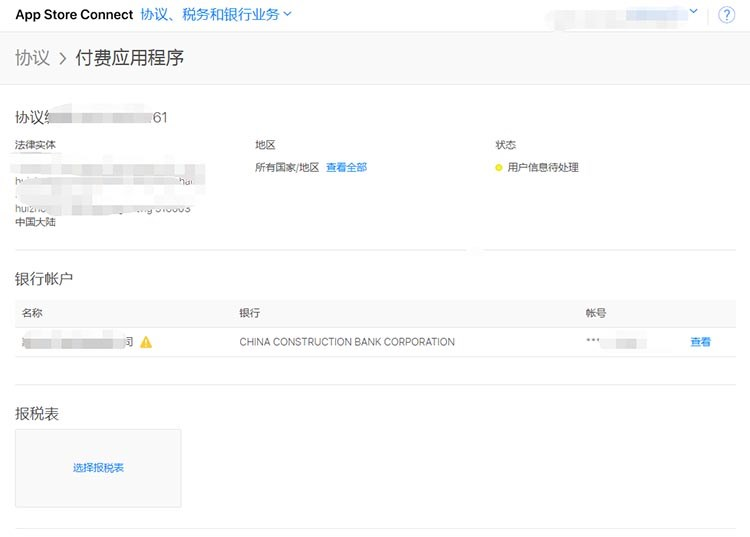Click the yellow status dot next to 用户信息待处理

tap(498, 168)
